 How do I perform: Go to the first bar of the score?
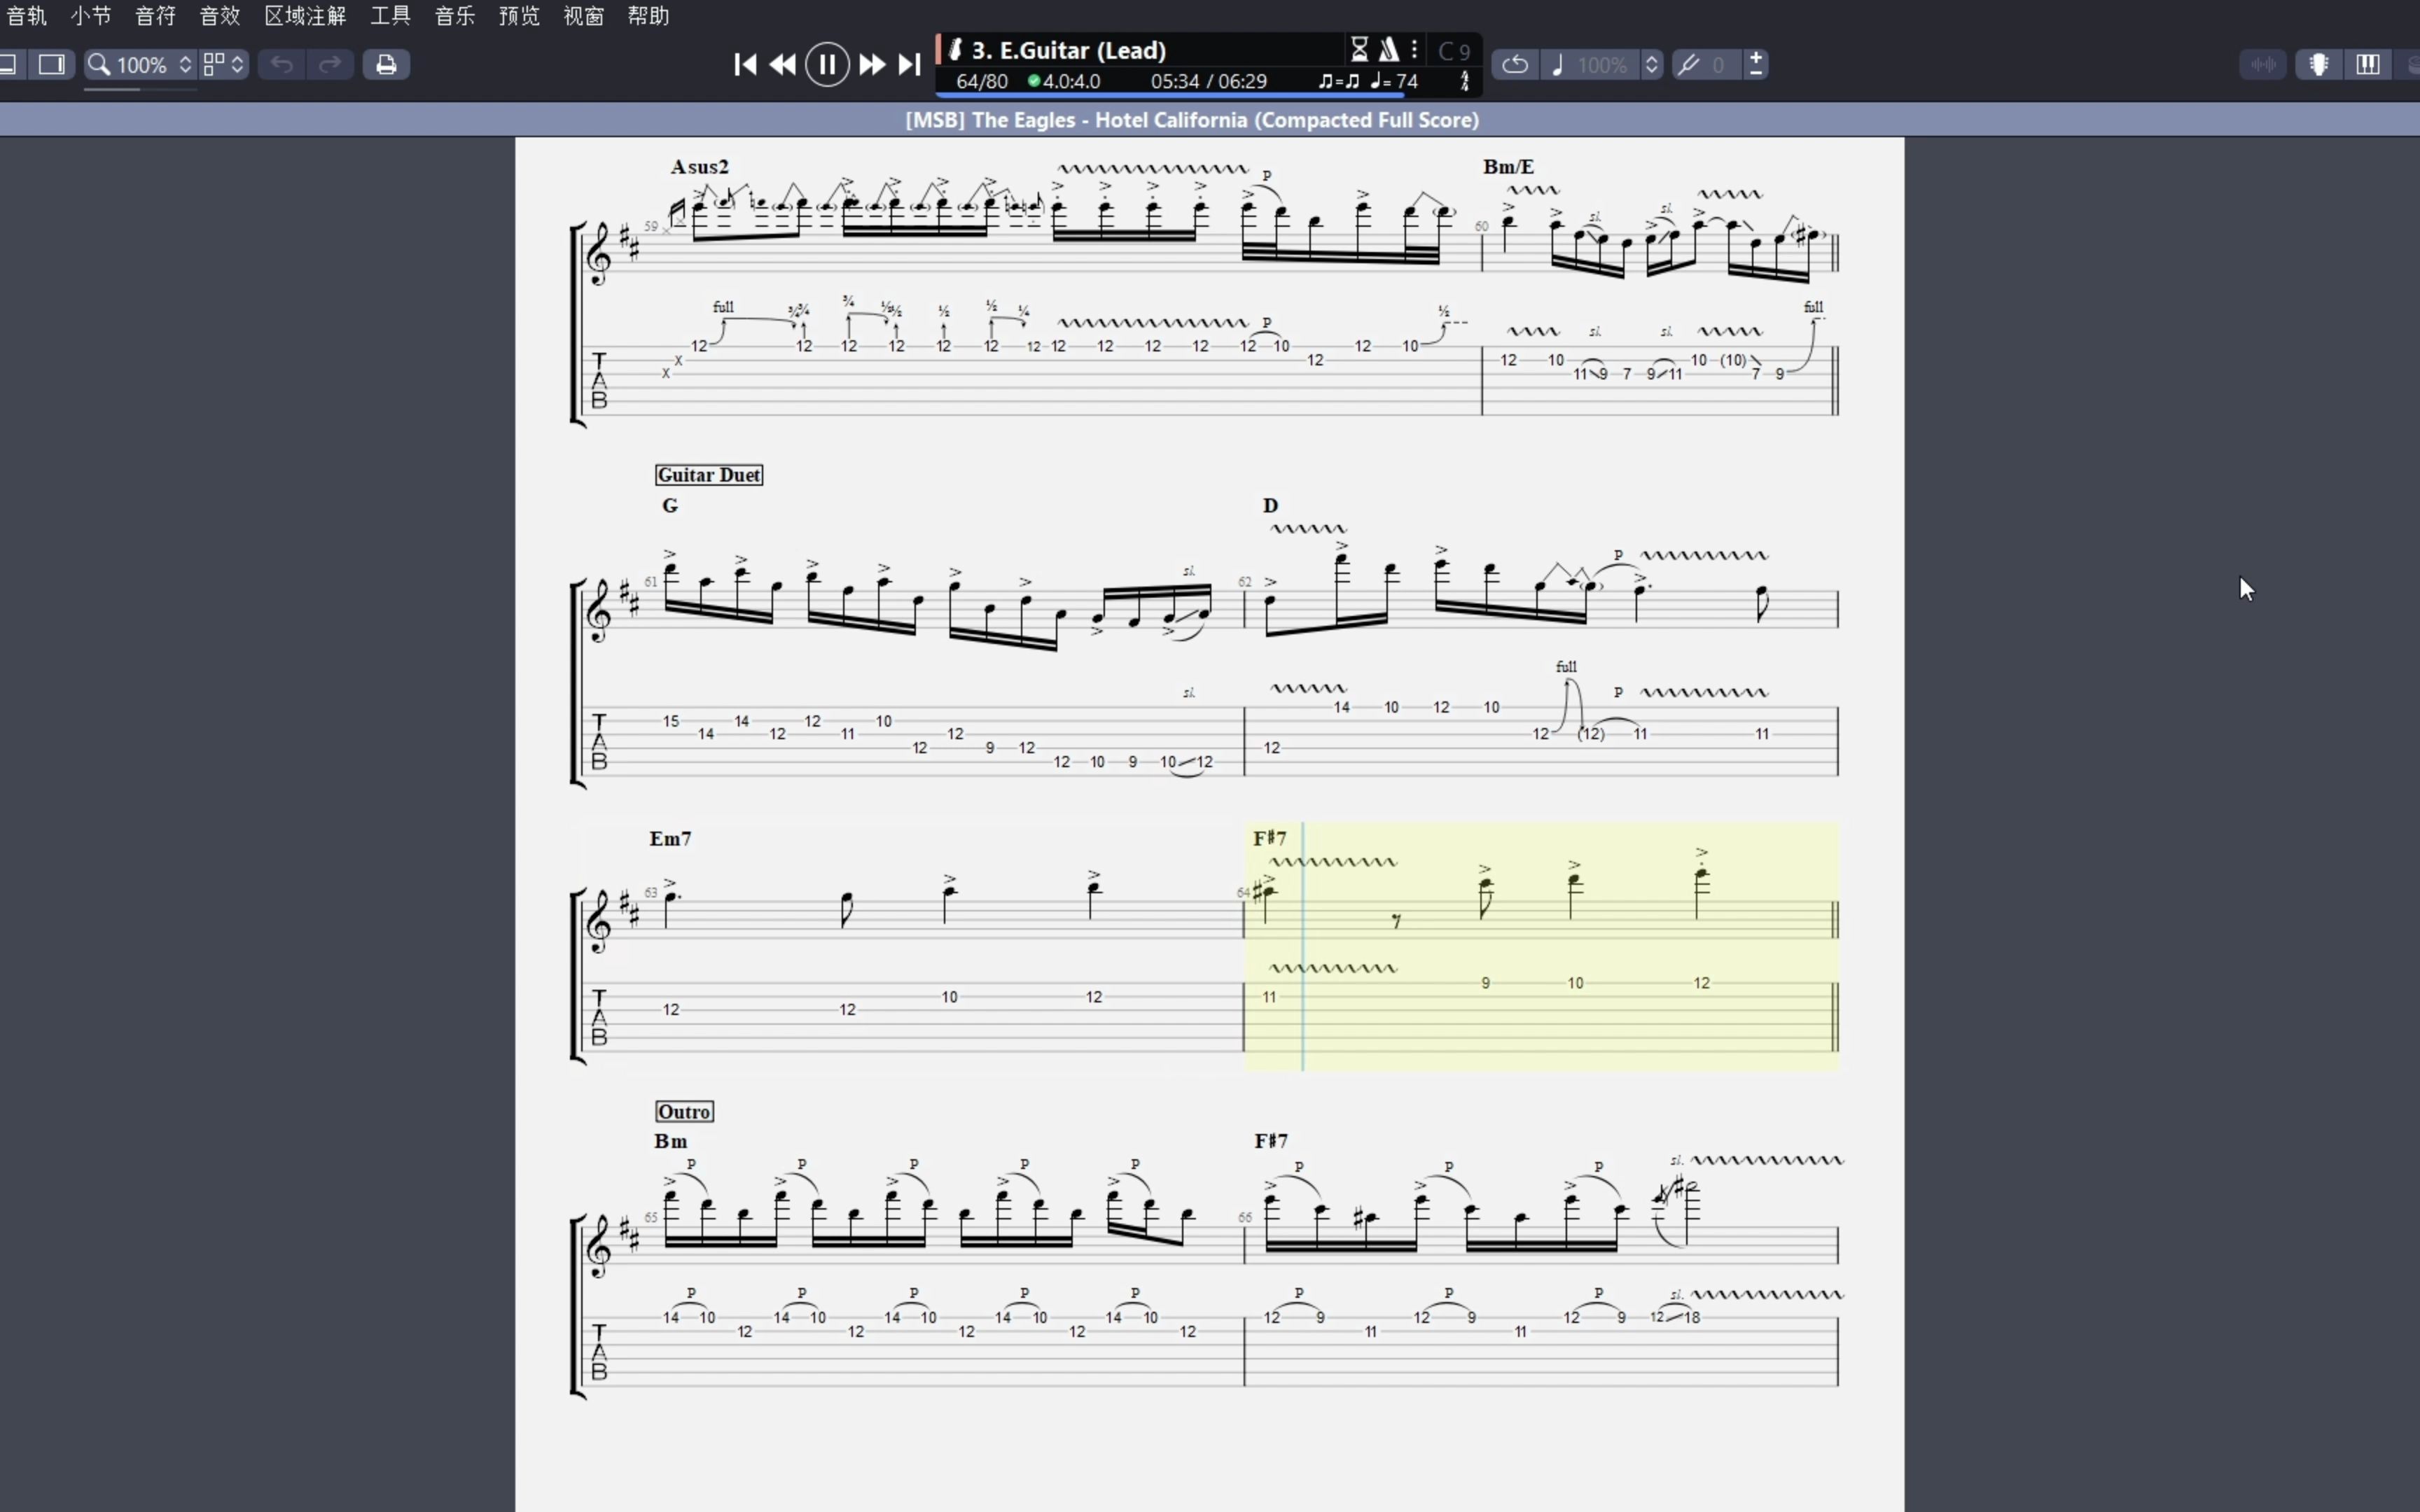tap(744, 65)
